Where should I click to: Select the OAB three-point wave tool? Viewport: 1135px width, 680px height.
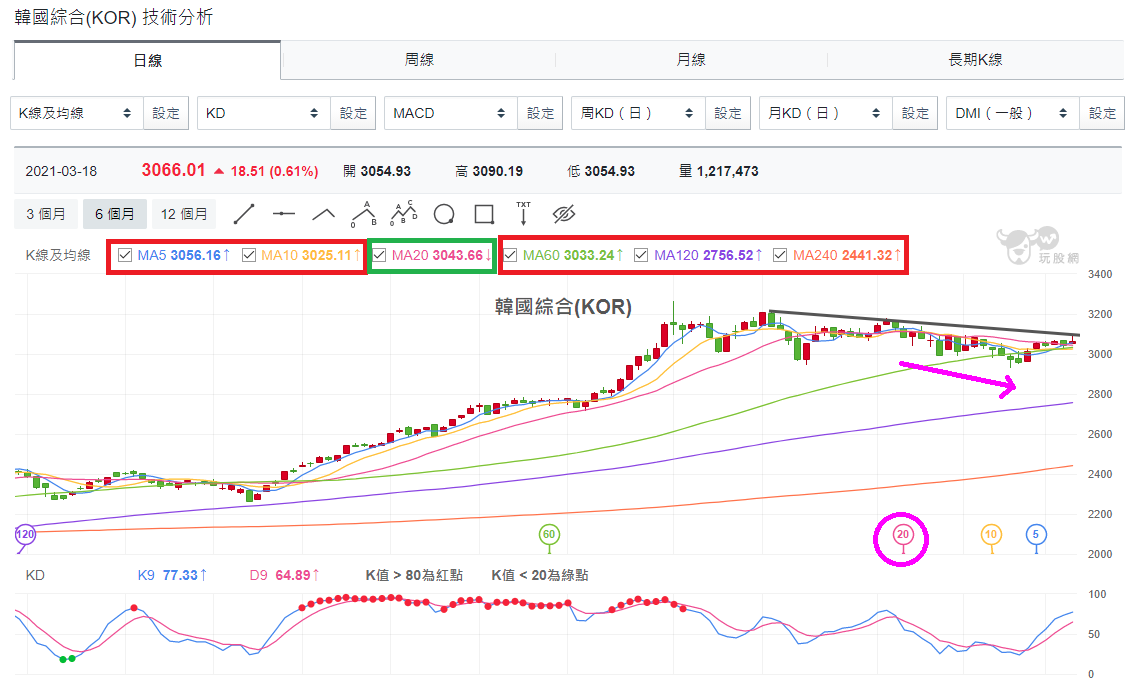click(363, 214)
